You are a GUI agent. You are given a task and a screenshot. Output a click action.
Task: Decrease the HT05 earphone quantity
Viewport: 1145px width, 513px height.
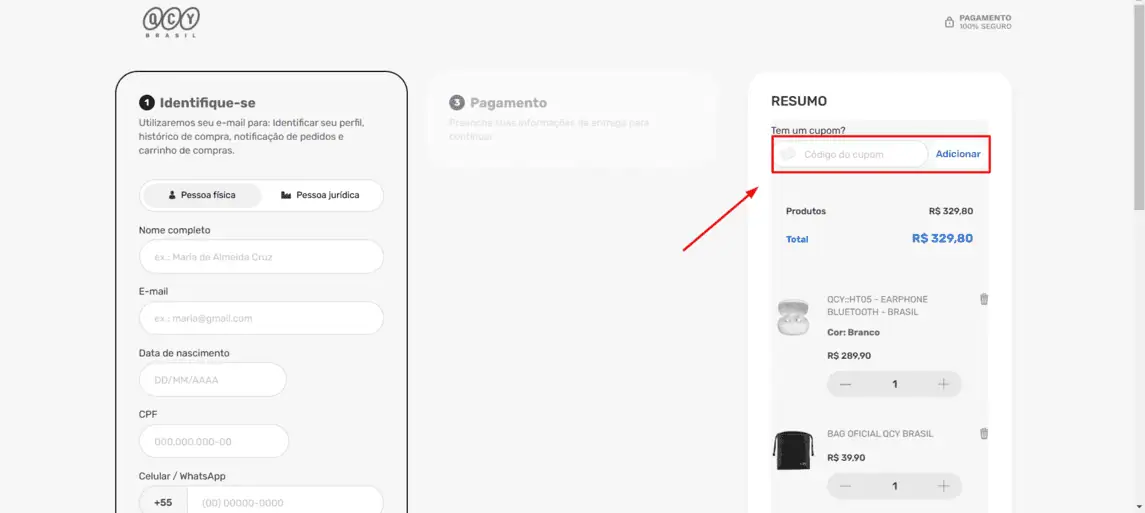click(846, 384)
